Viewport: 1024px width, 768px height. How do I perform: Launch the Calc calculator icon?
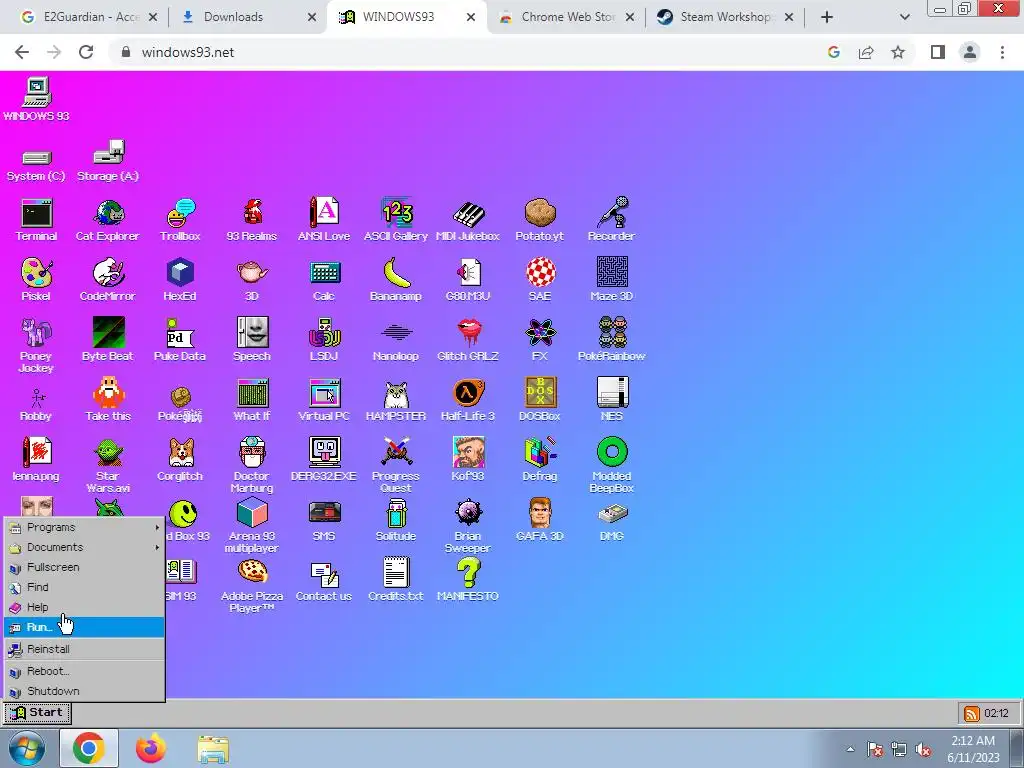324,280
